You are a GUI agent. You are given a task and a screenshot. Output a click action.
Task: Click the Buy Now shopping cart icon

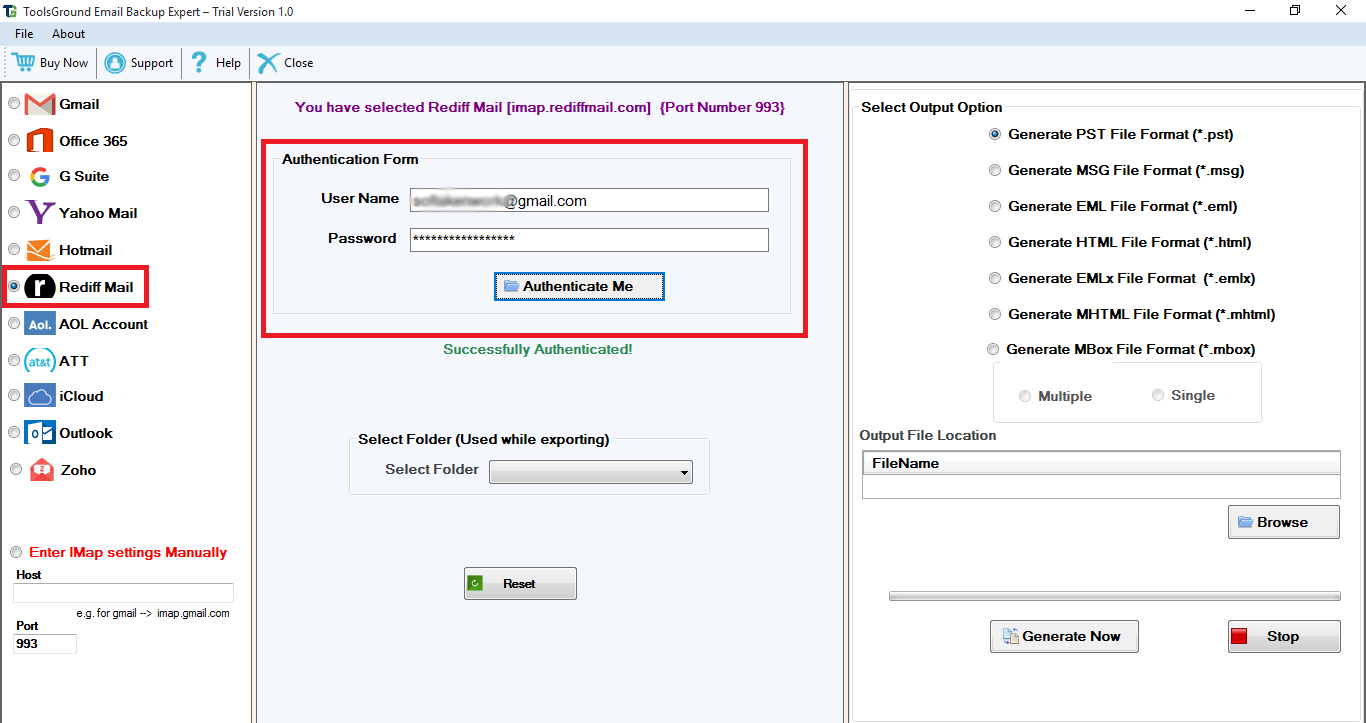click(x=23, y=62)
